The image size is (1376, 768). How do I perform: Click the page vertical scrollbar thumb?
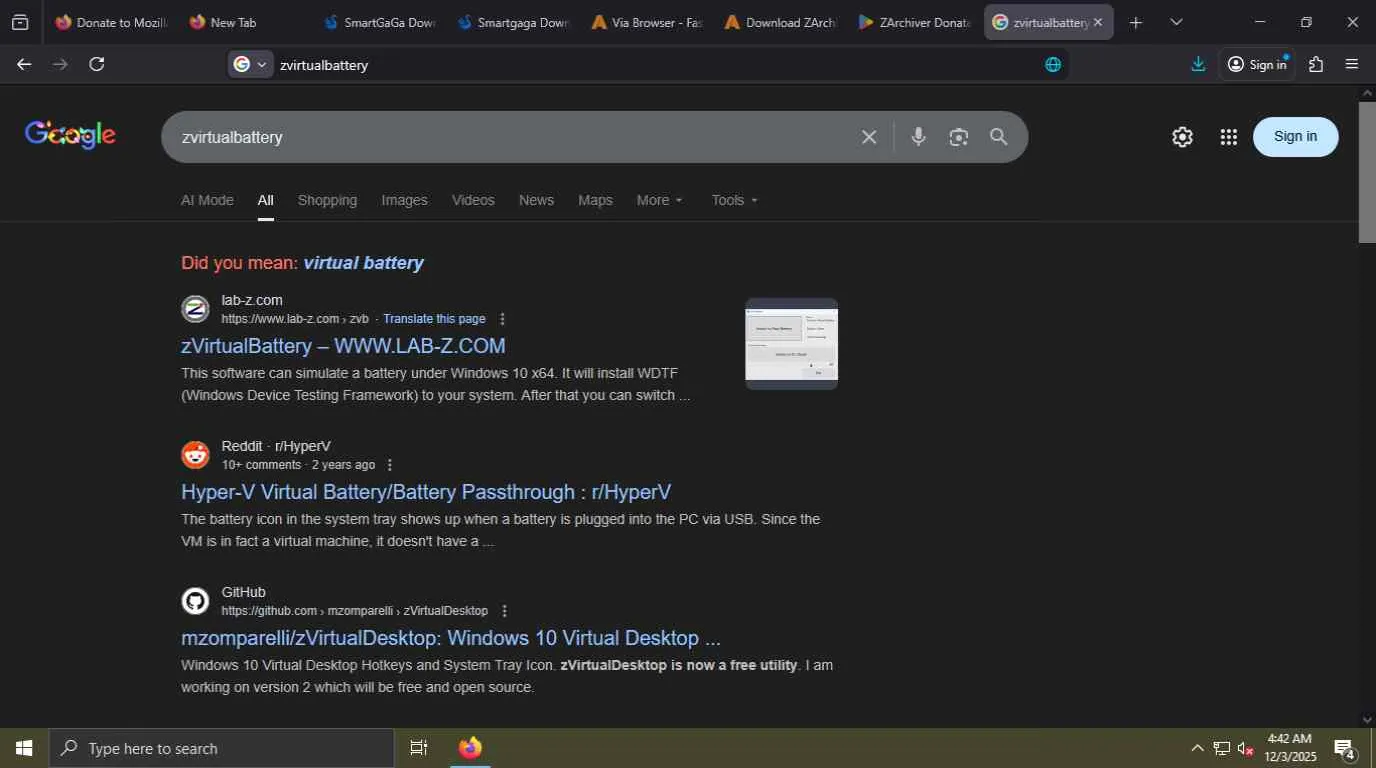pos(1367,170)
